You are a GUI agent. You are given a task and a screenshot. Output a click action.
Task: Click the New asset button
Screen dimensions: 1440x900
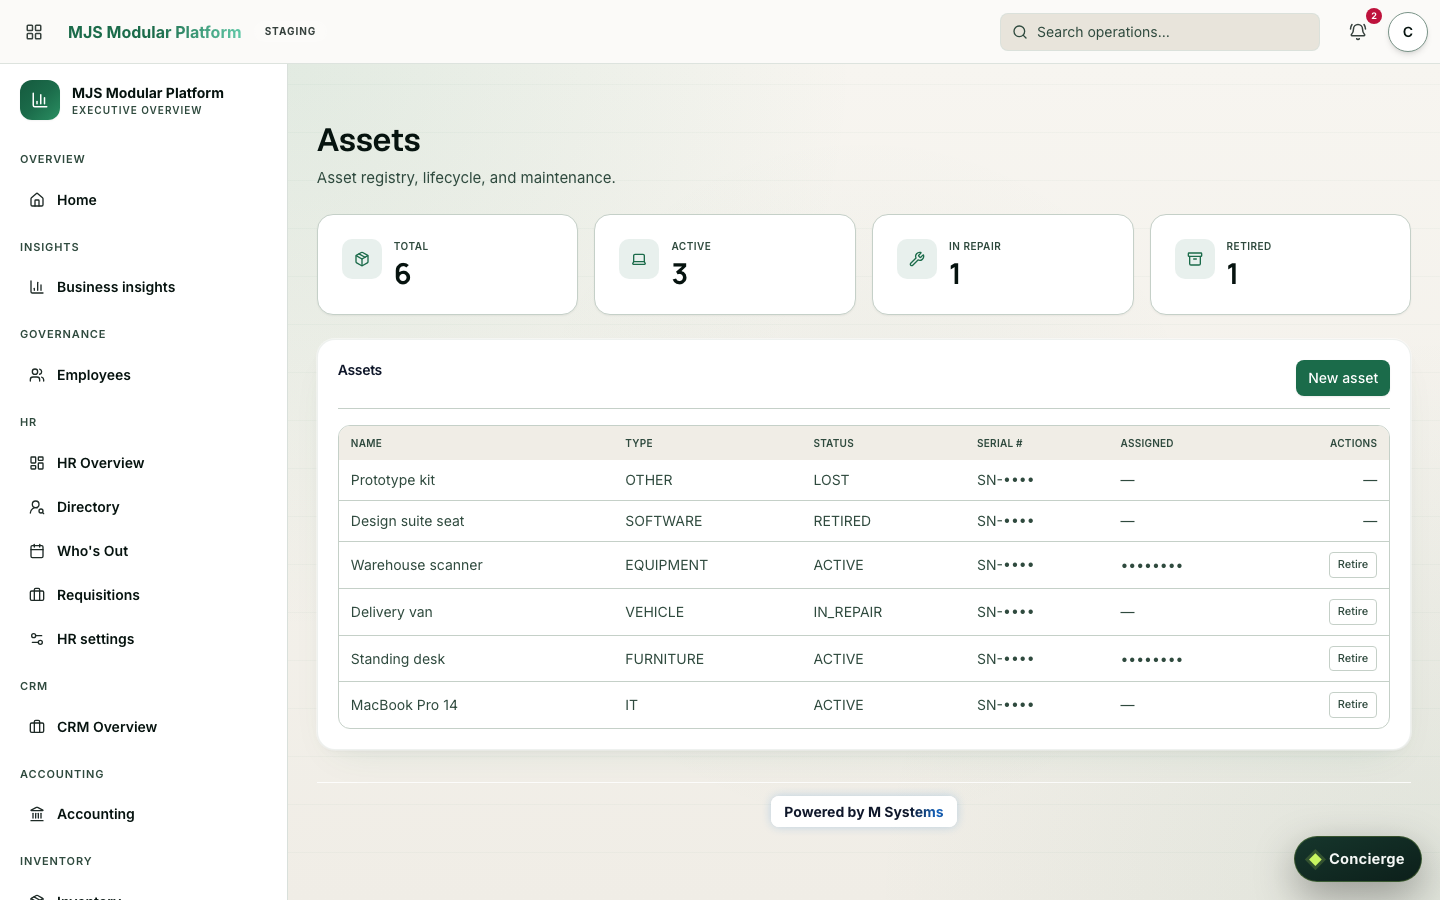1342,378
